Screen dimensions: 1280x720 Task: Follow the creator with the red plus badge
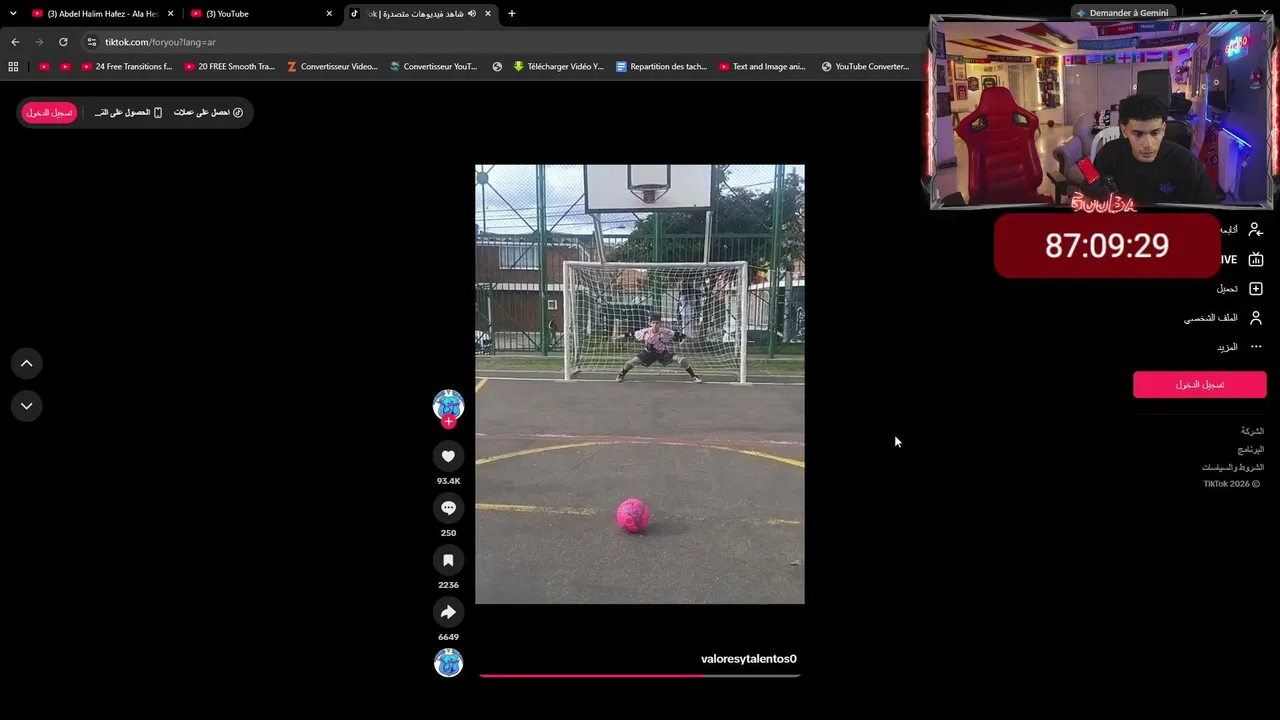448,422
